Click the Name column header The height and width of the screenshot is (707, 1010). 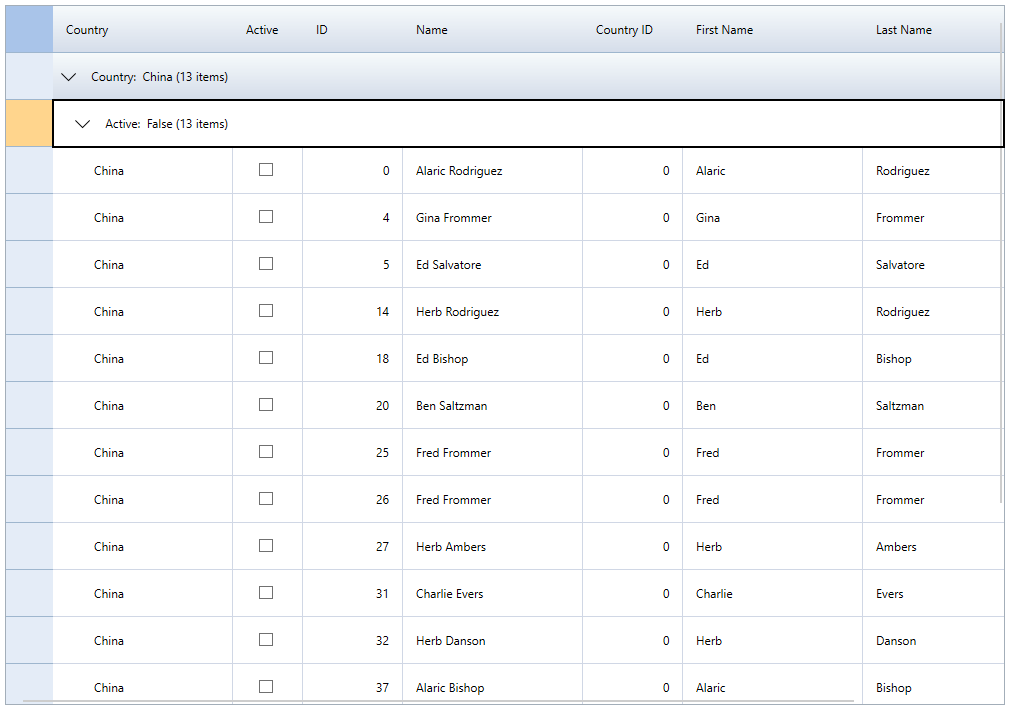coord(432,30)
